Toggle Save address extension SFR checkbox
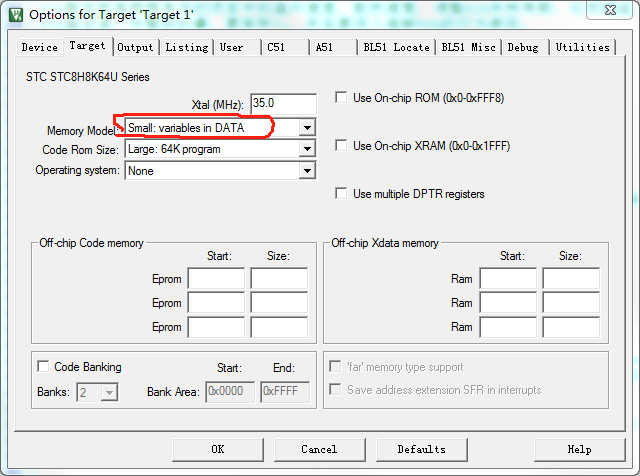This screenshot has height=476, width=640. [335, 389]
